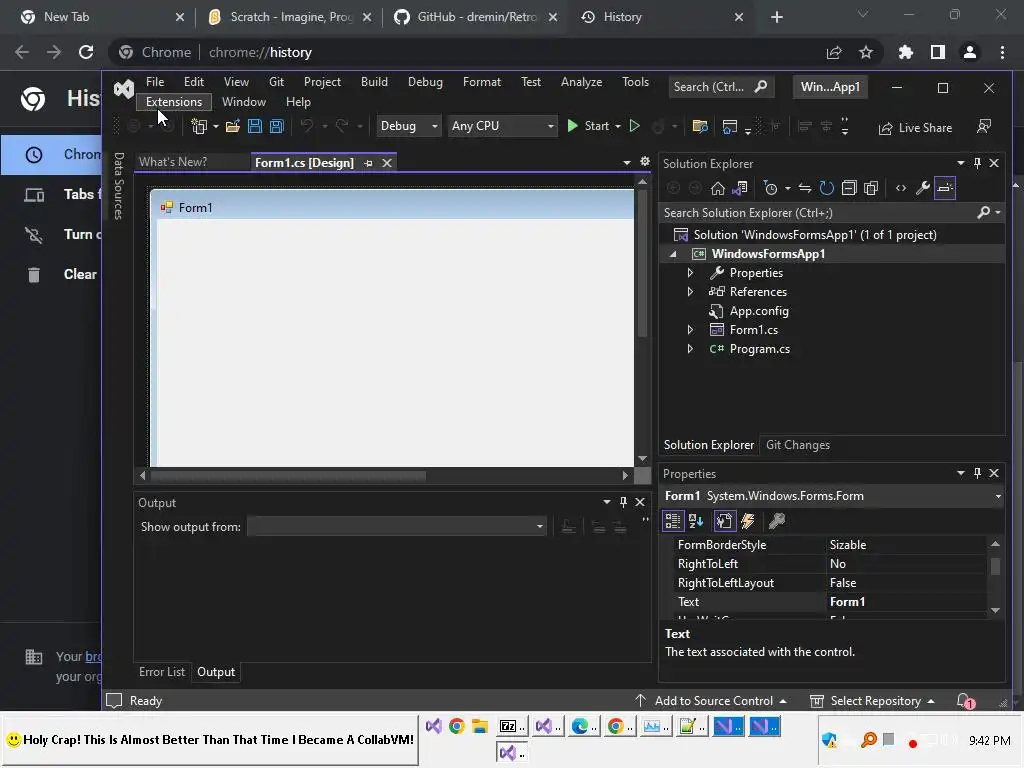Show Events lightning bolt in Properties panel
1024x768 pixels.
[x=748, y=521]
